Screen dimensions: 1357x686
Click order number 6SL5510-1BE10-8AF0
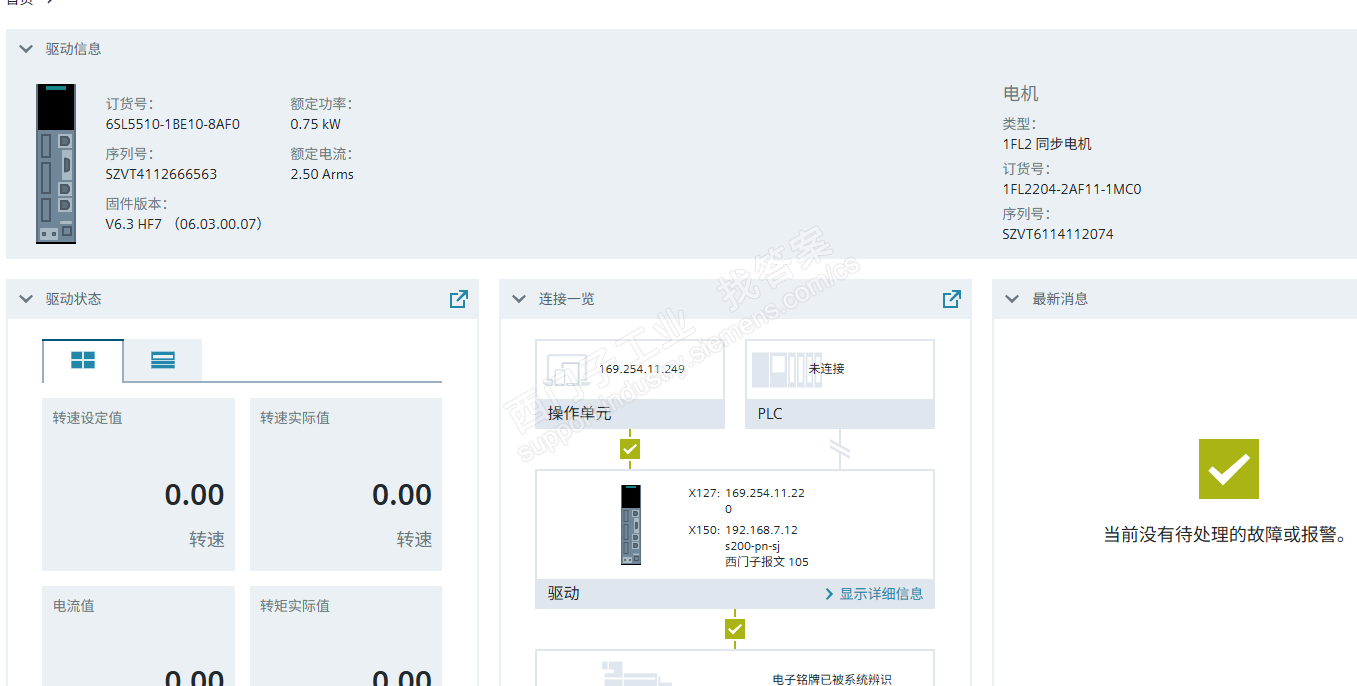(173, 125)
